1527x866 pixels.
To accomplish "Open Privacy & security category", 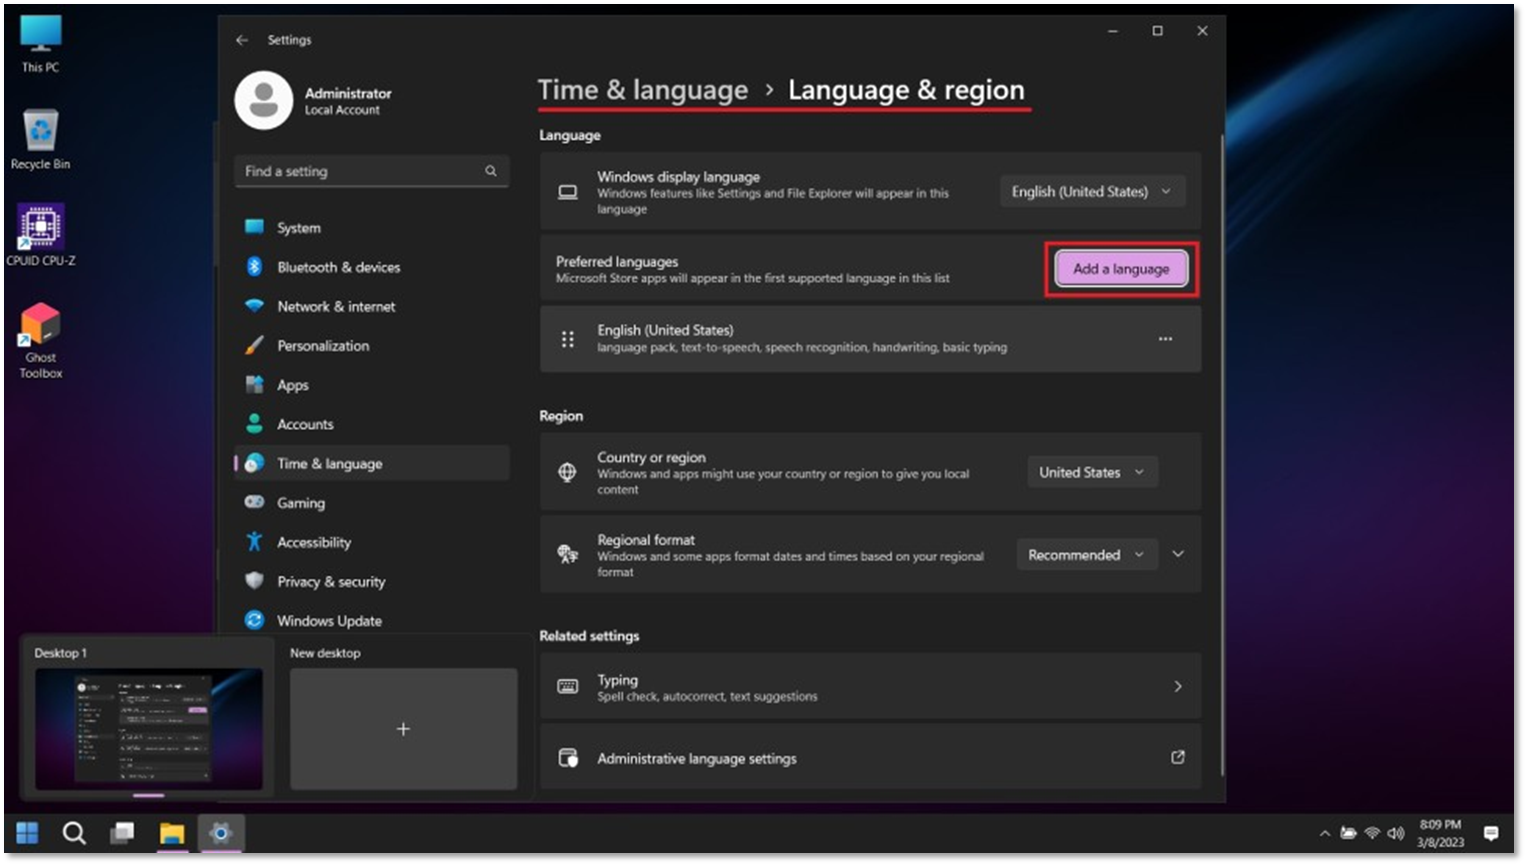I will [371, 582].
